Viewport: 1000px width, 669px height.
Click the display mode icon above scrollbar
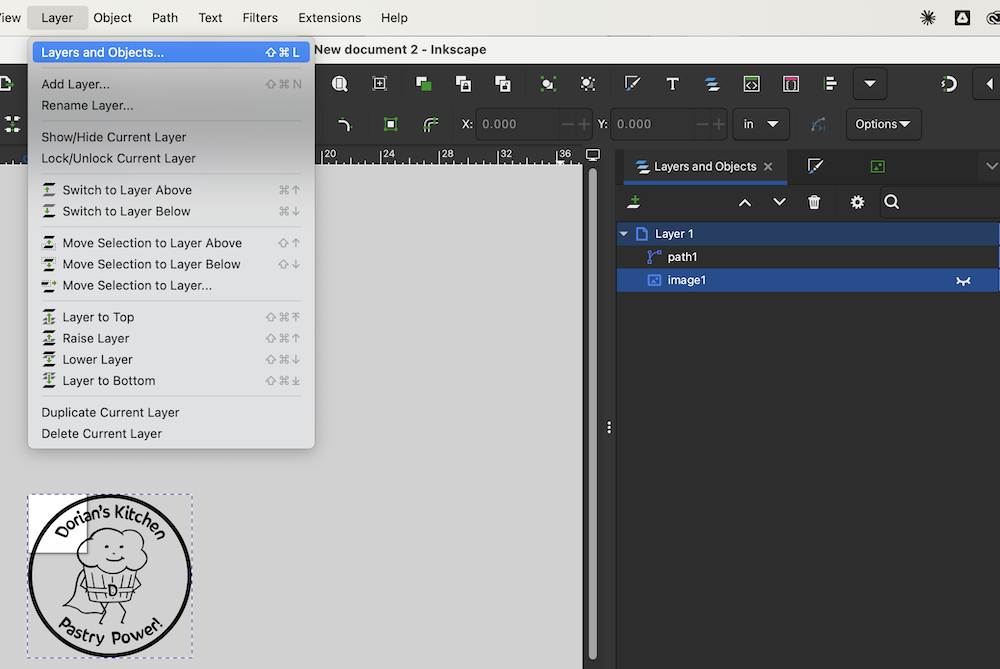click(593, 155)
